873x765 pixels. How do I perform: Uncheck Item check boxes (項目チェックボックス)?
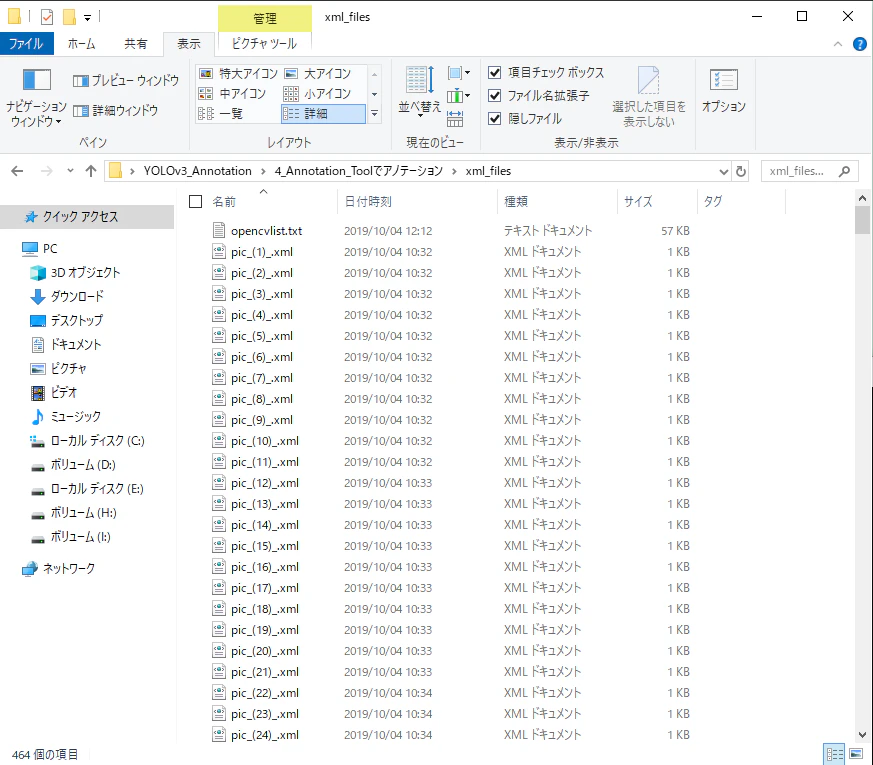pos(494,72)
